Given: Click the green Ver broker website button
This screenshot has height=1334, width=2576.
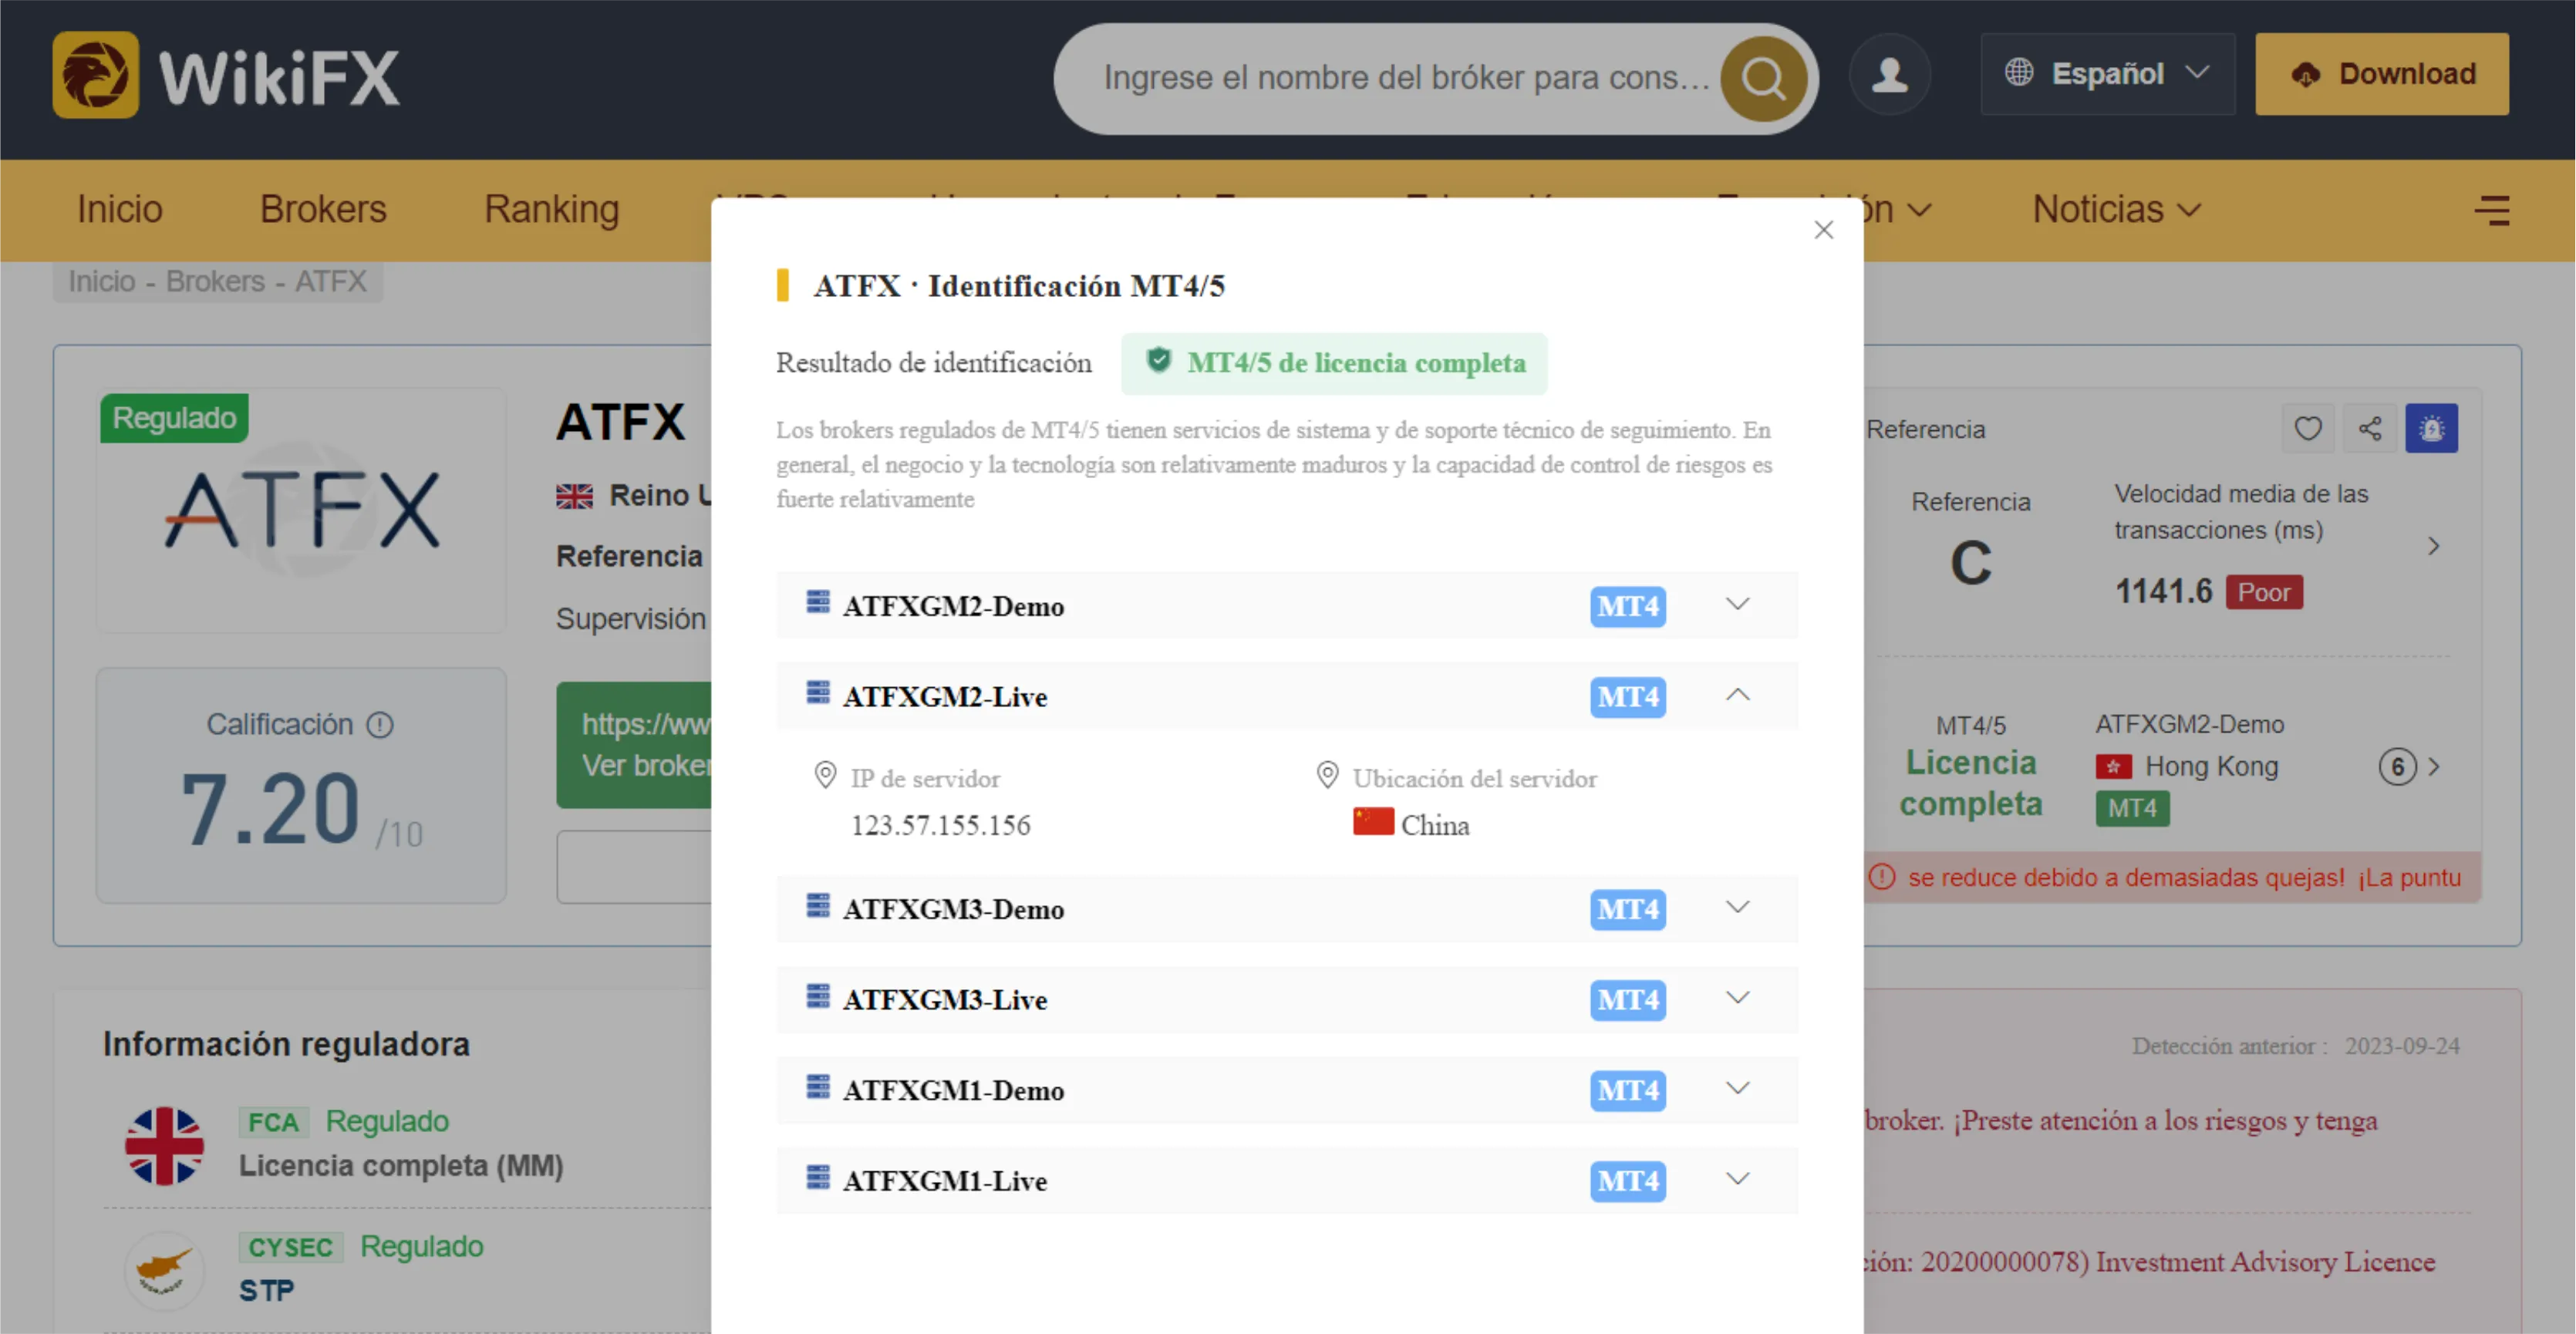Looking at the screenshot, I should 634,745.
